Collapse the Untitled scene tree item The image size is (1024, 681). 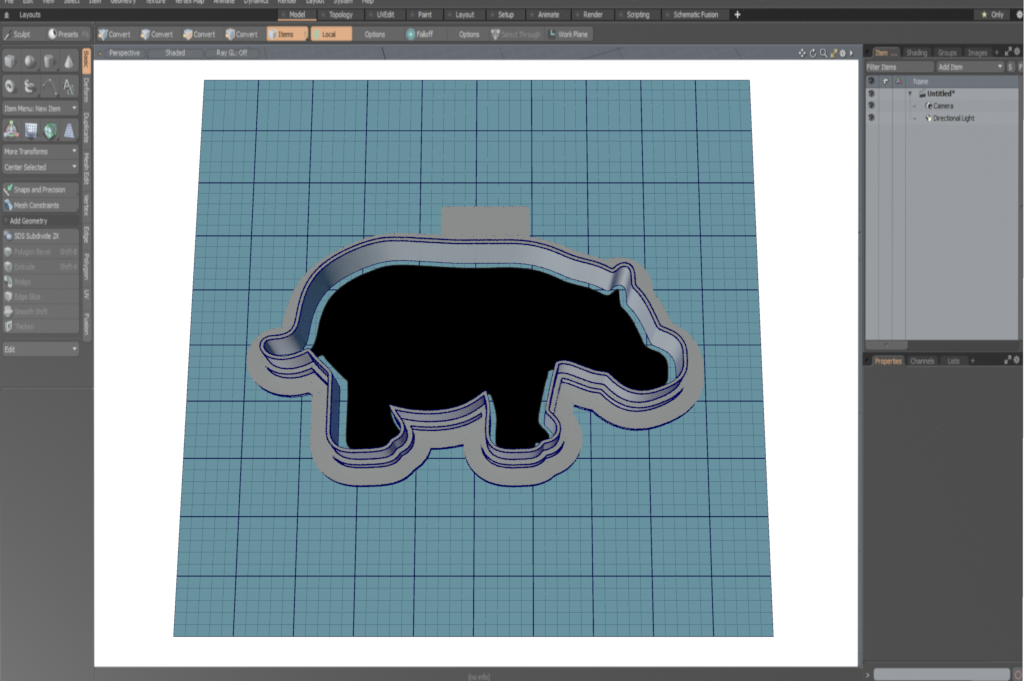tap(910, 93)
